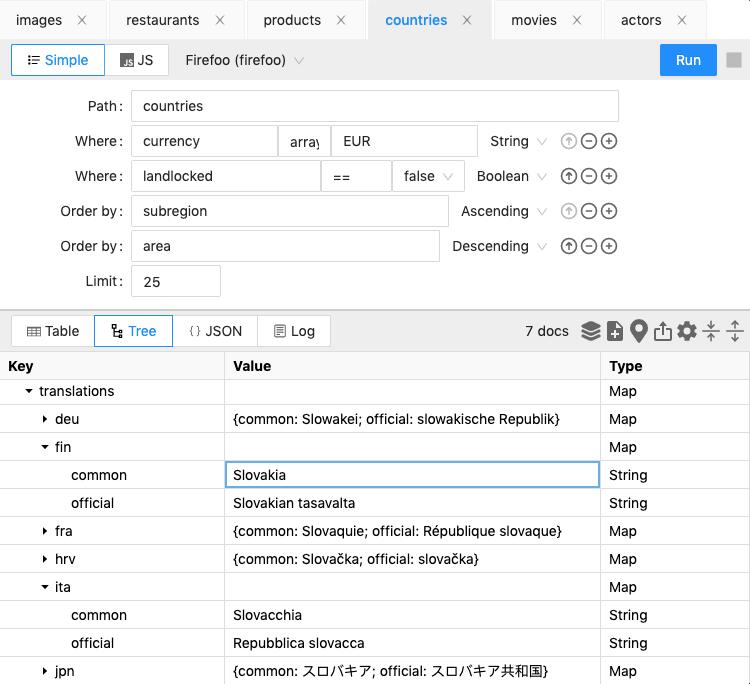The image size is (750, 684).
Task: Remove the landlocked where clause
Action: pyautogui.click(x=588, y=176)
